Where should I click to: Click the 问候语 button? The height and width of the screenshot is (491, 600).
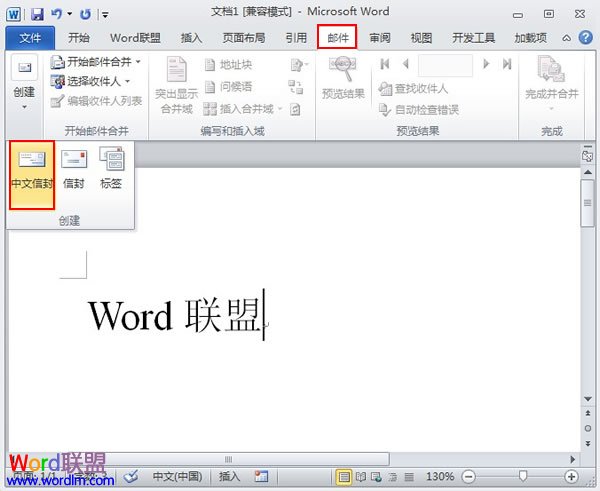(x=228, y=87)
